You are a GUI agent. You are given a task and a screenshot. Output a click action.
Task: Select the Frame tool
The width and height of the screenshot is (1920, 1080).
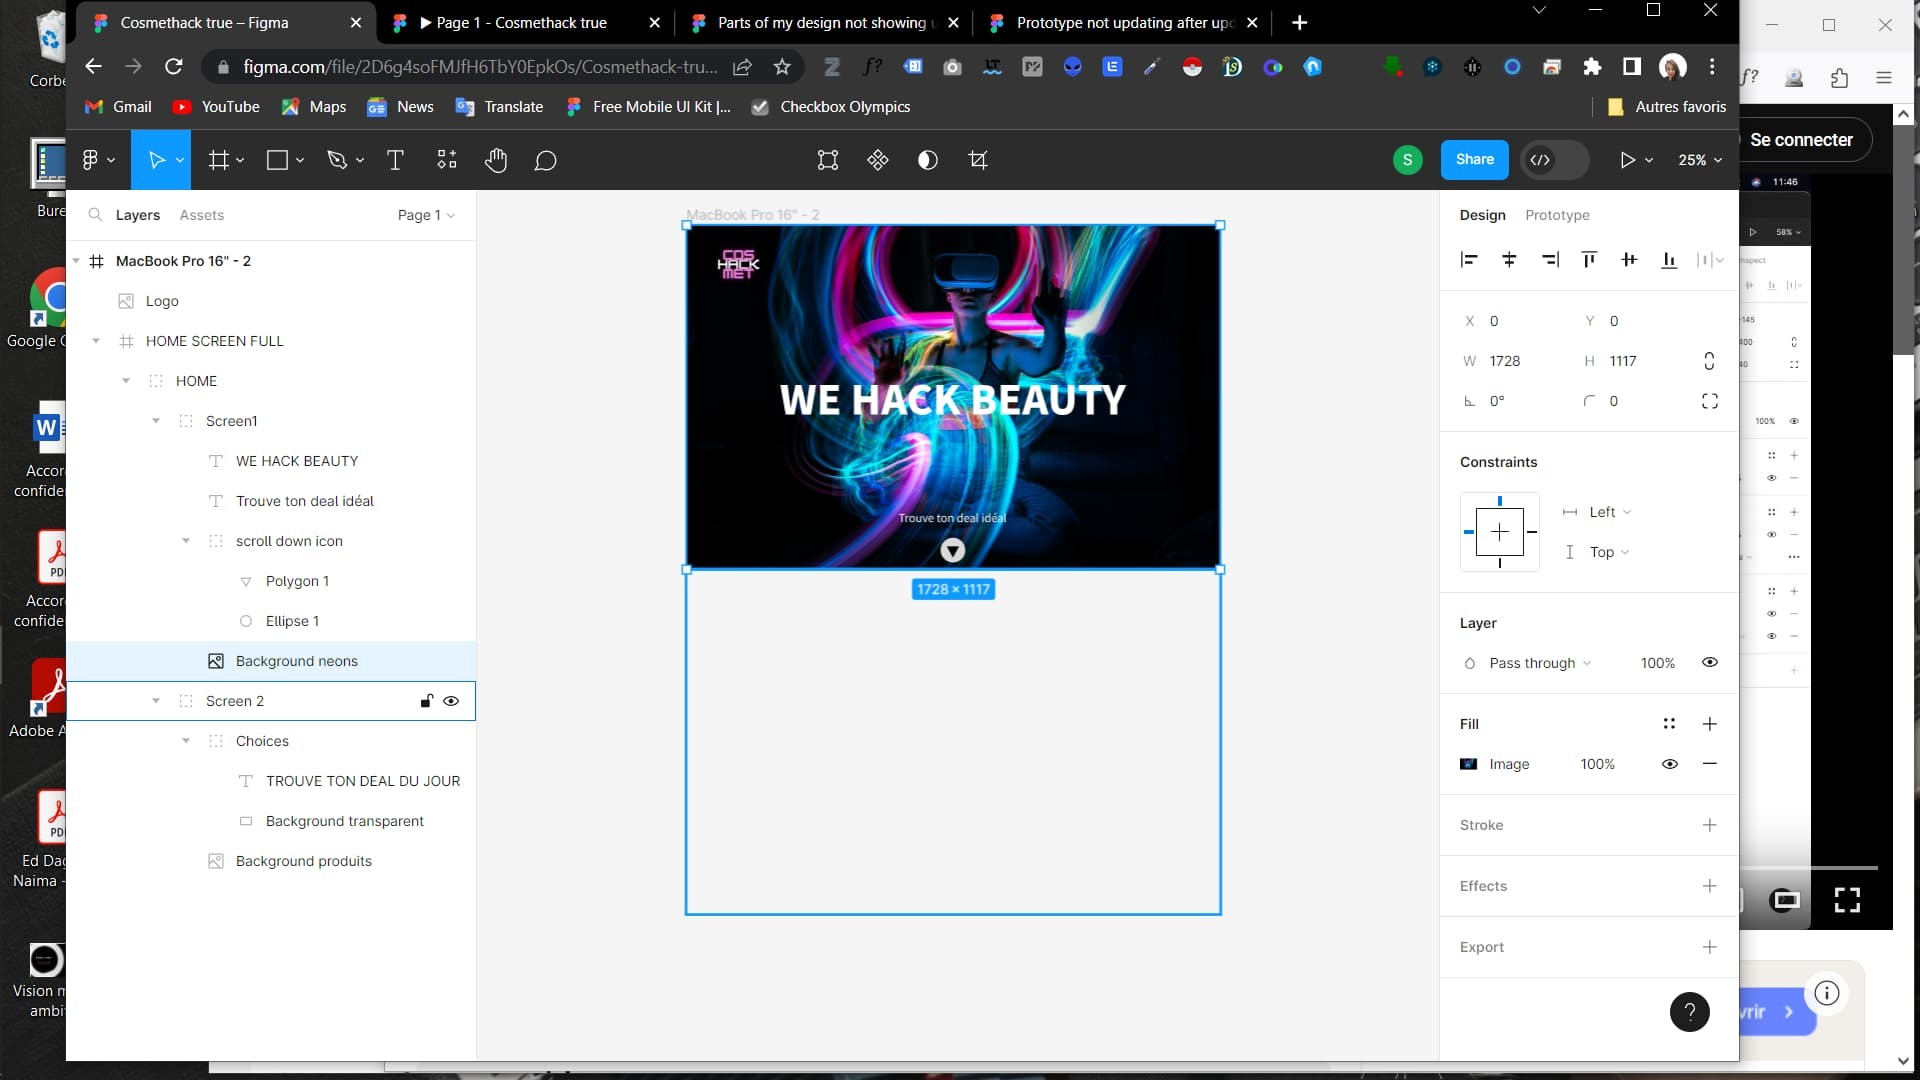pos(218,160)
